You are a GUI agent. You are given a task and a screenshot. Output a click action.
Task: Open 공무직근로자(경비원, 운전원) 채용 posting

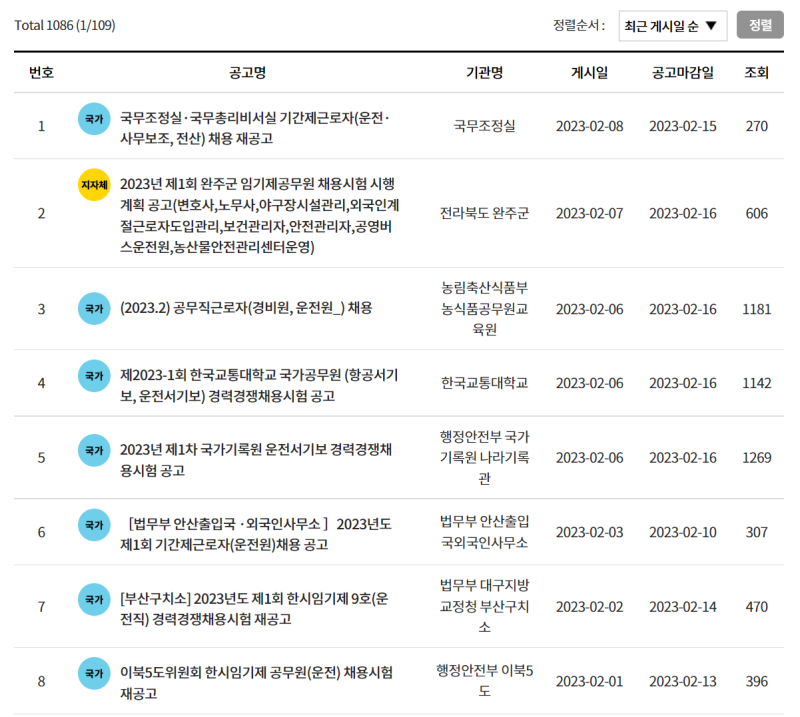[x=246, y=308]
